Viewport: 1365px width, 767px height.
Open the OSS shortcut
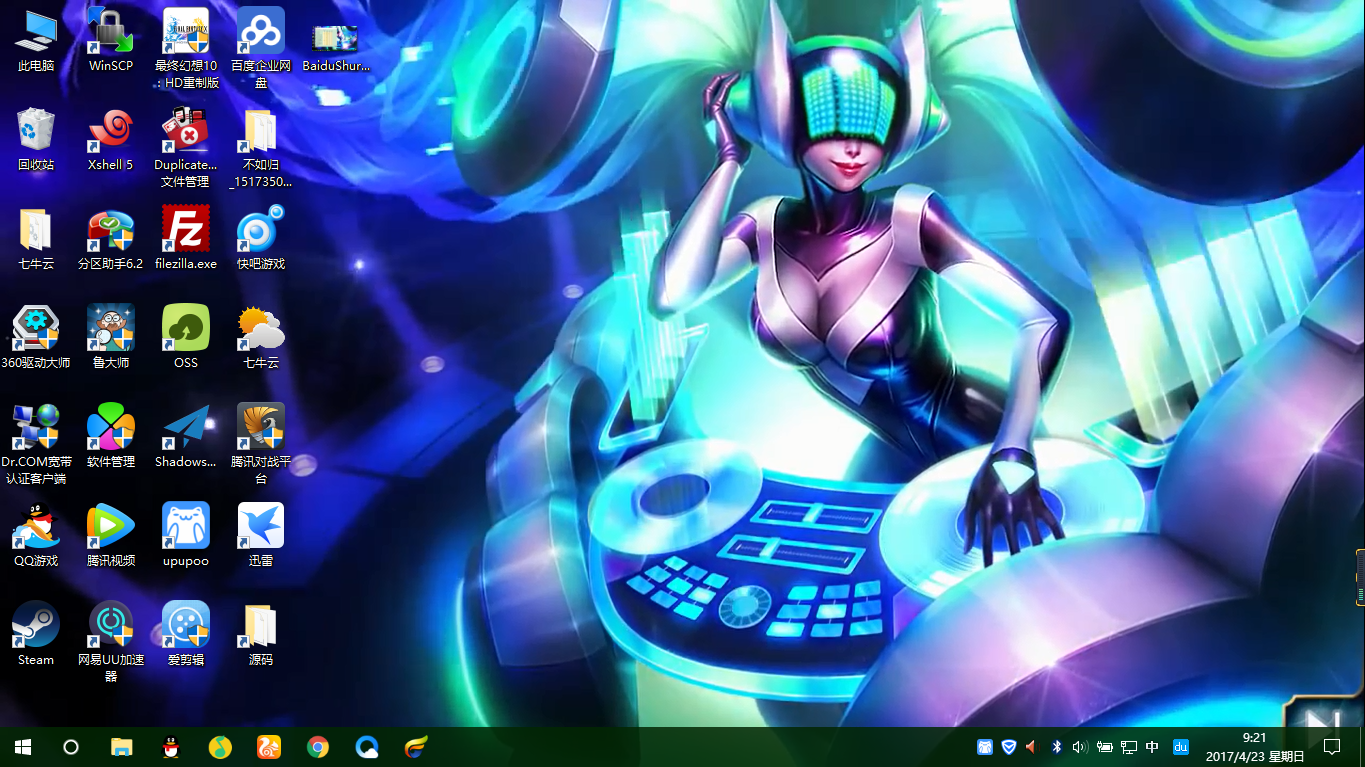186,338
